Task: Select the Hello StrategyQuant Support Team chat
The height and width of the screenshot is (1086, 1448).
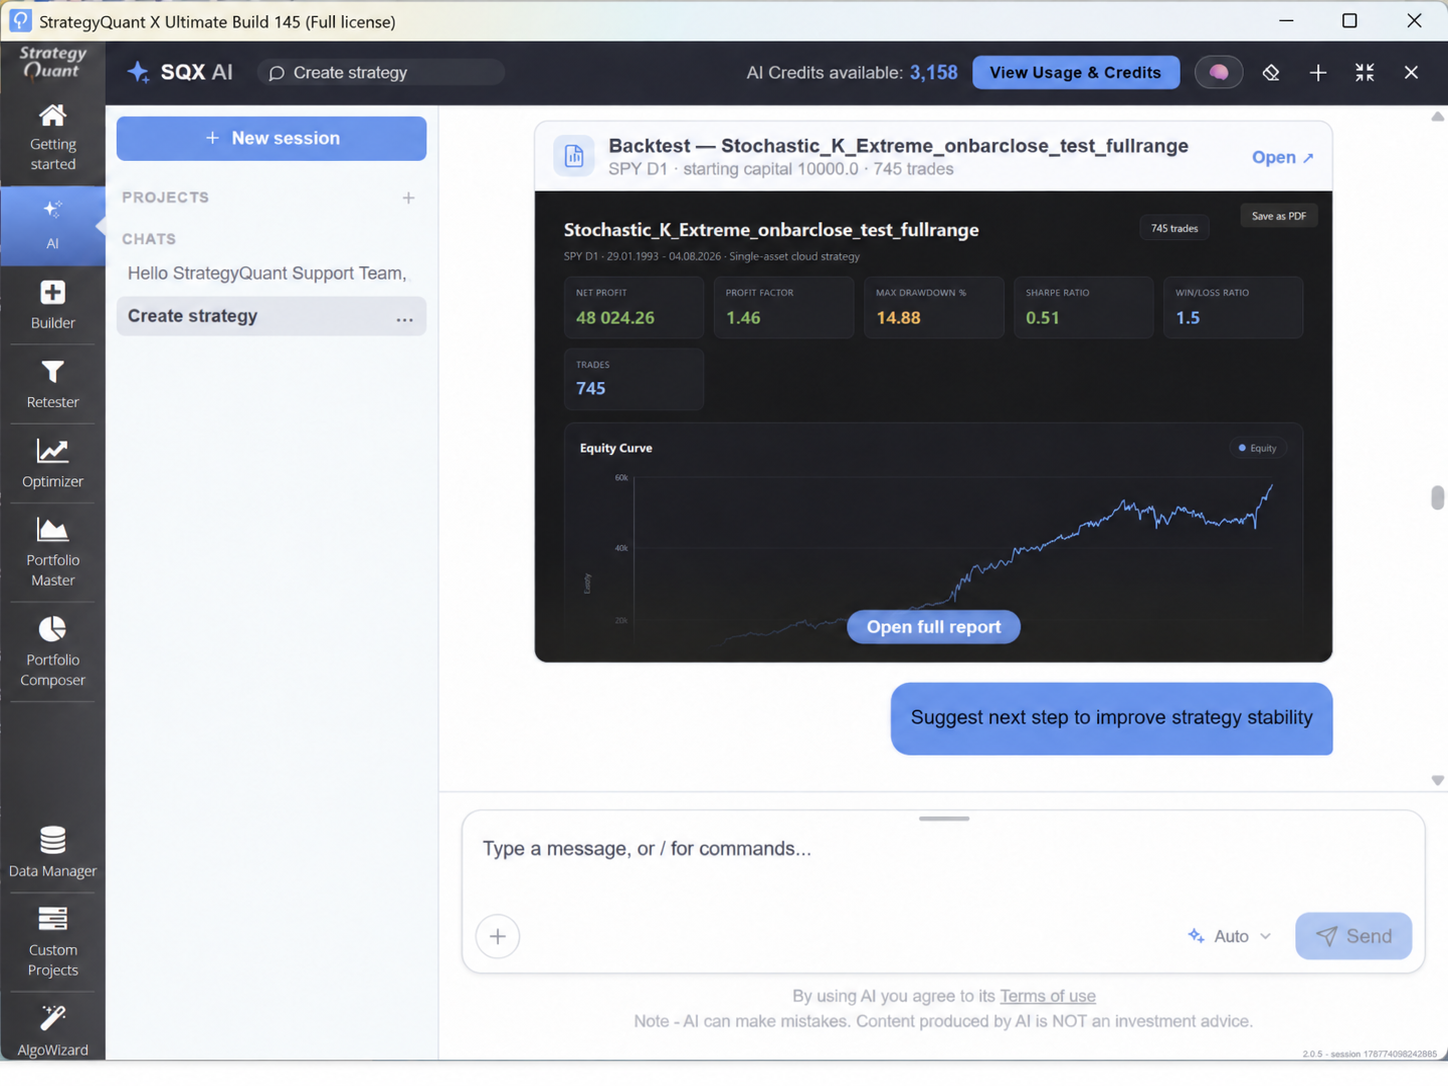Action: tap(267, 273)
